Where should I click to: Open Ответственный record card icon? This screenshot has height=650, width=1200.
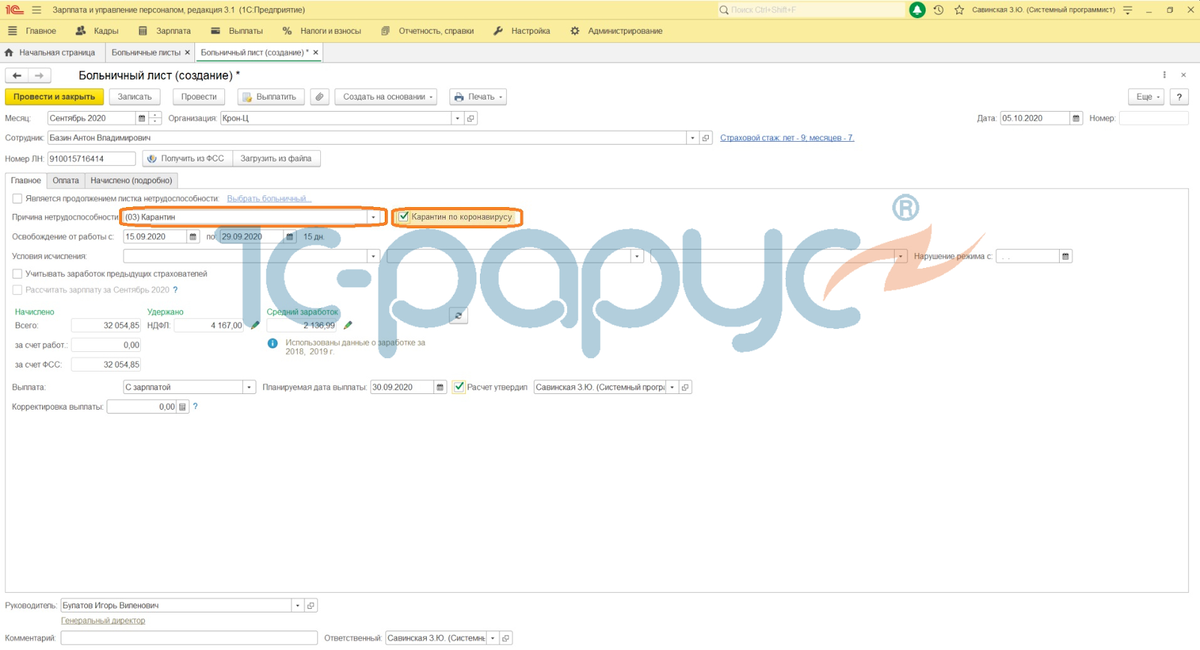(506, 638)
